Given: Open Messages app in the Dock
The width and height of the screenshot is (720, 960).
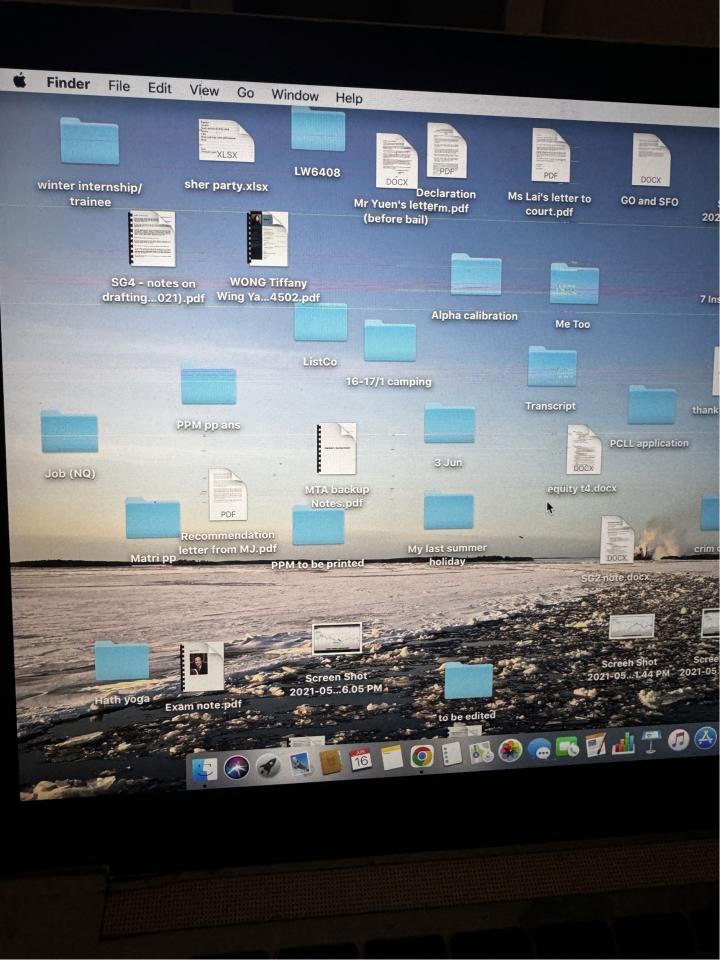Looking at the screenshot, I should coord(539,749).
